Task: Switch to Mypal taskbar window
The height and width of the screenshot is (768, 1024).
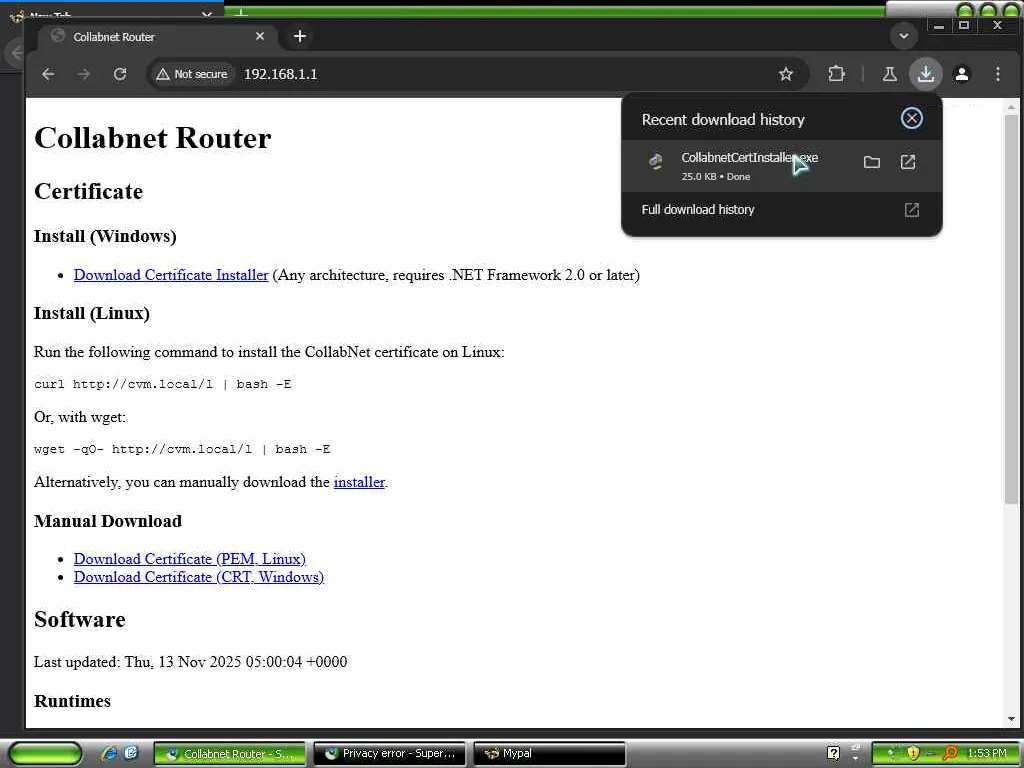Action: [549, 754]
